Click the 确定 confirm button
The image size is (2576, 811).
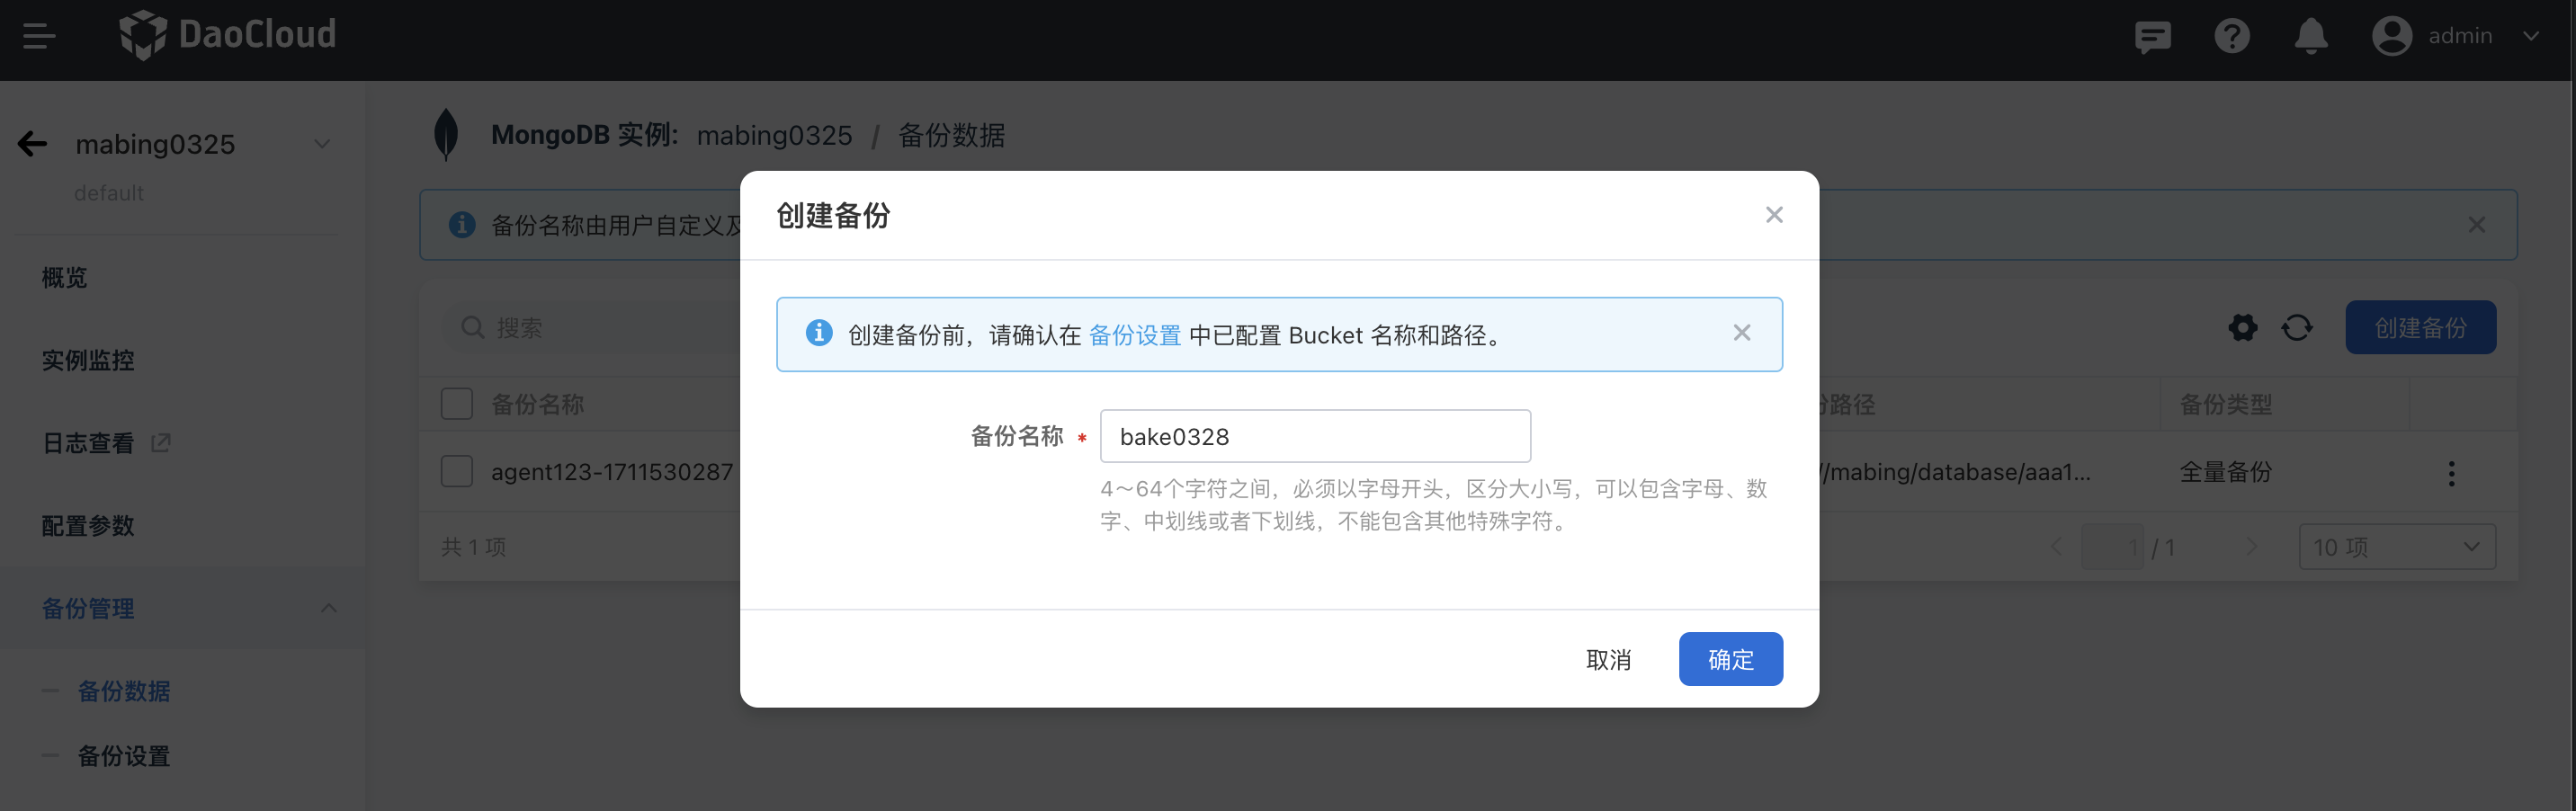(x=1731, y=659)
